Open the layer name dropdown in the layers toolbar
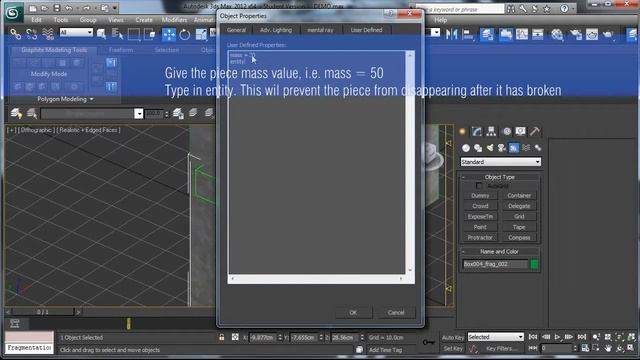Viewport: 640px width, 360px height. (x=138, y=113)
